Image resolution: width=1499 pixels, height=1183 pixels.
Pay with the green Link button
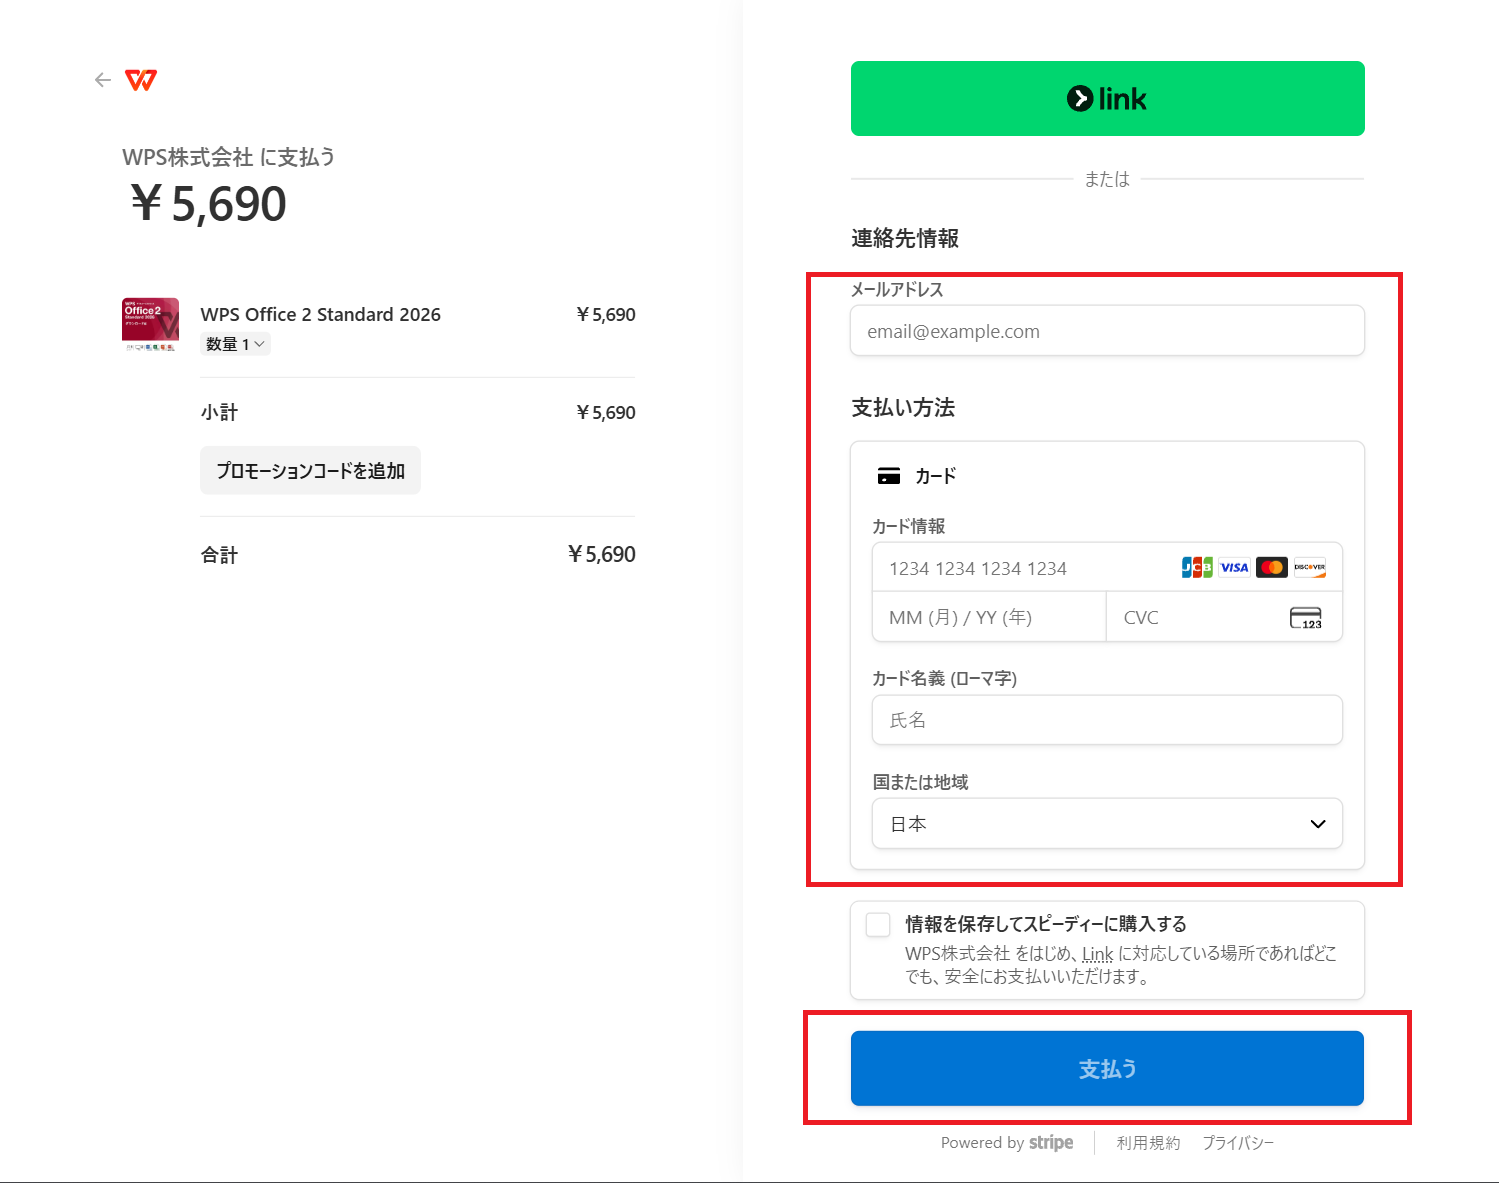[1107, 98]
